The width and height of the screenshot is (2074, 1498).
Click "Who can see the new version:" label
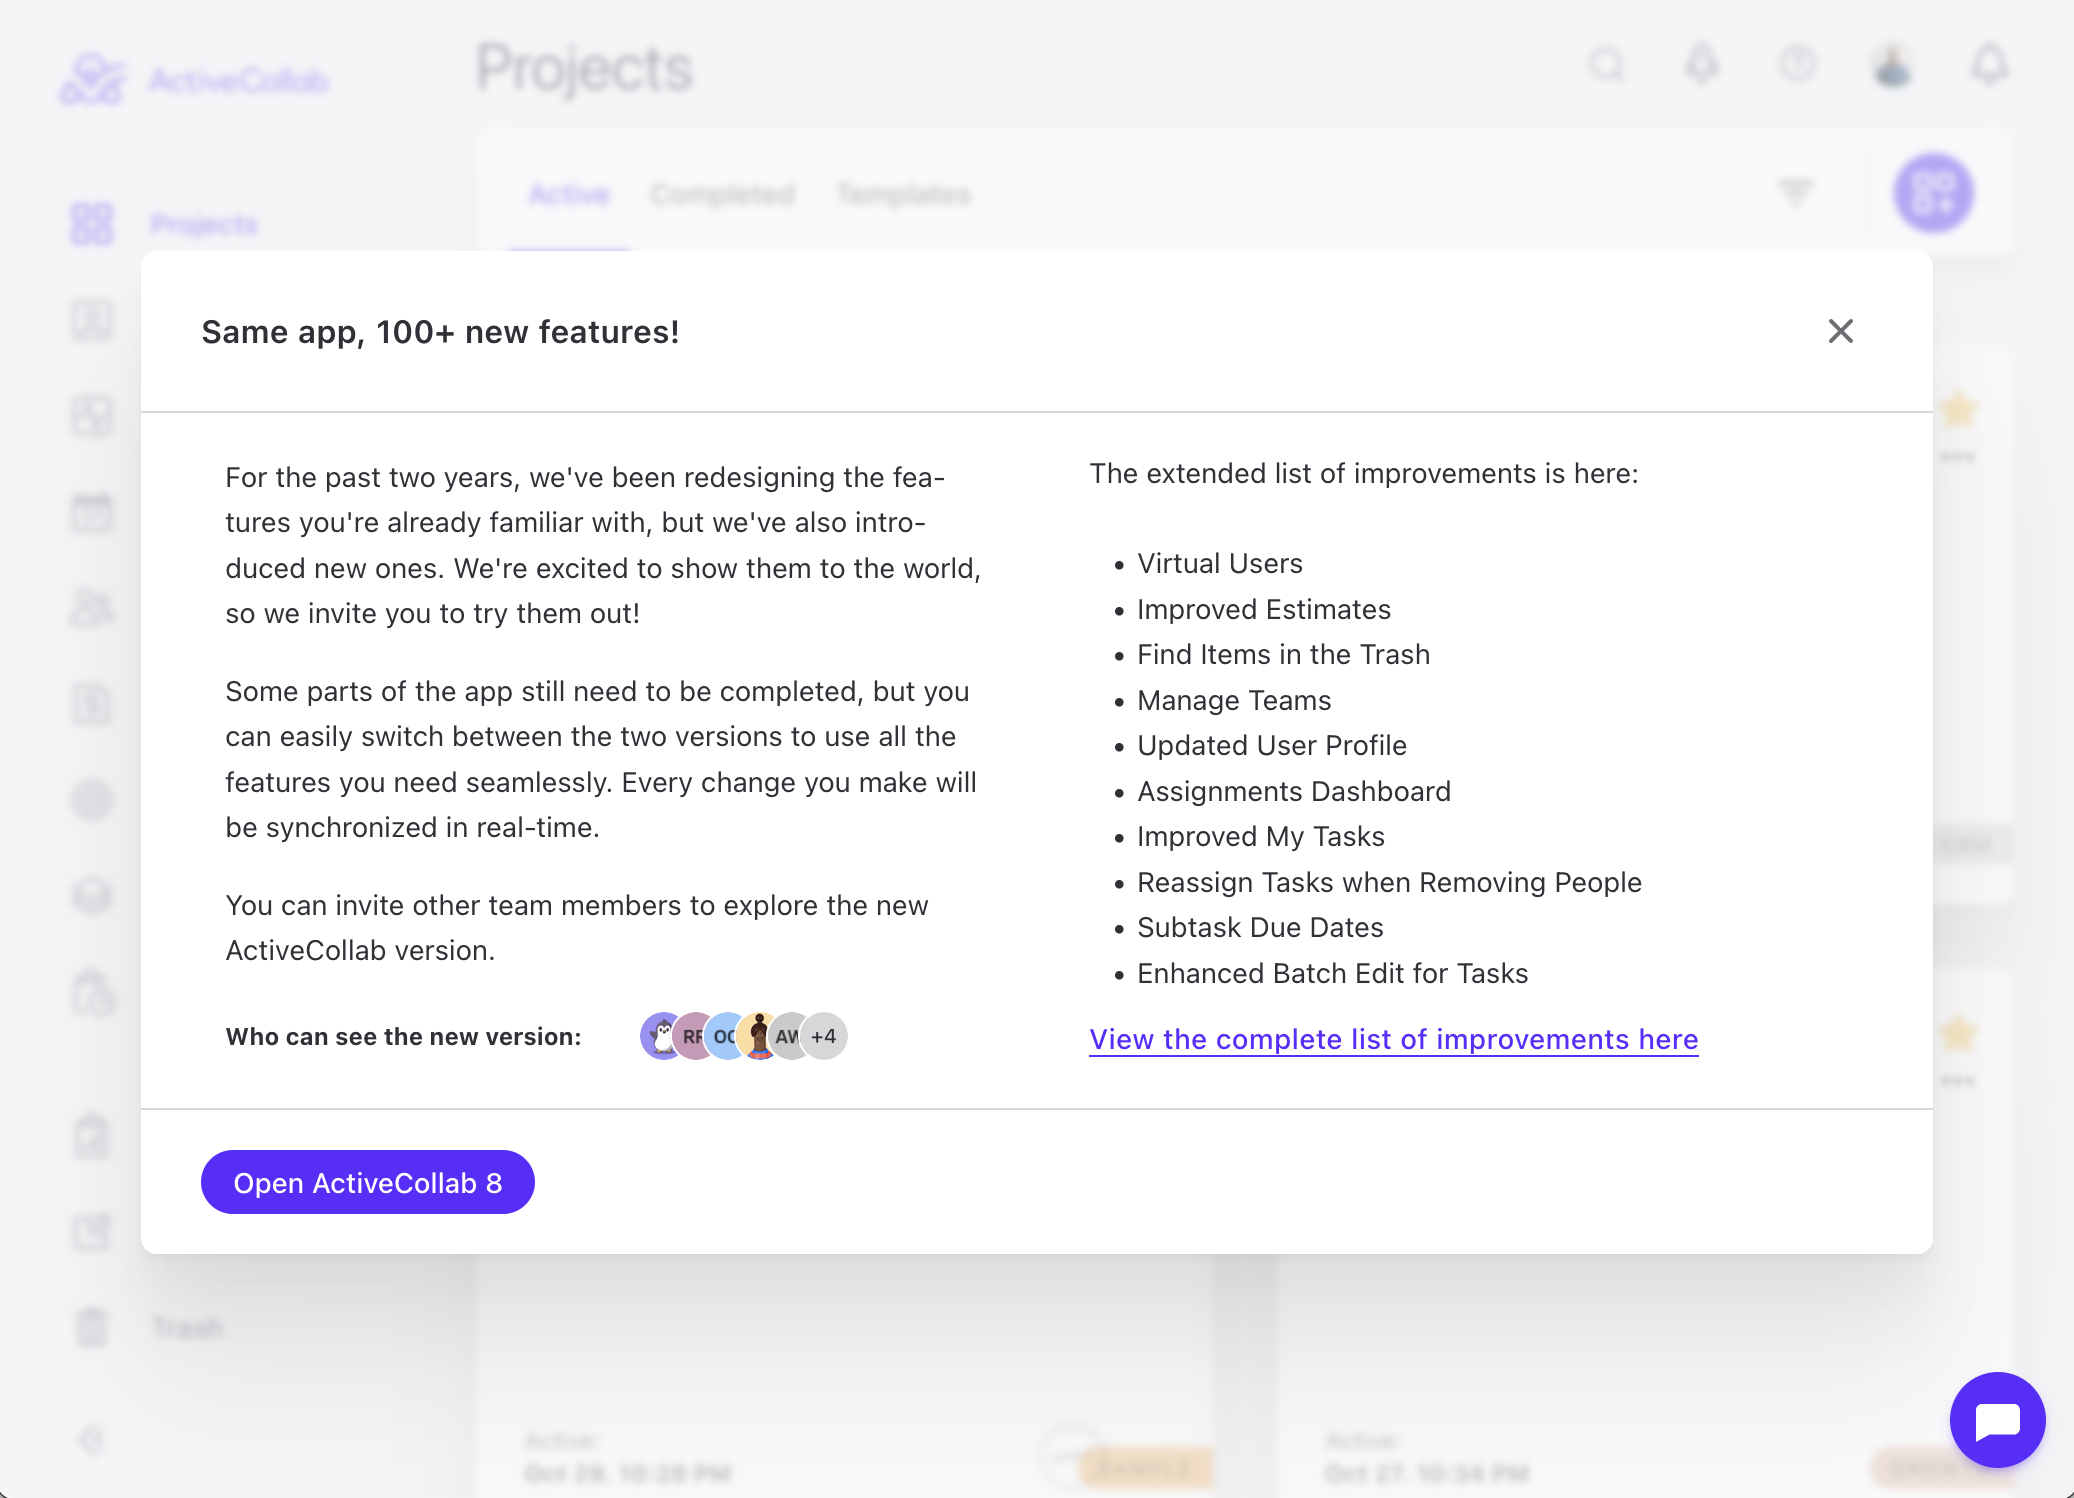(x=404, y=1037)
